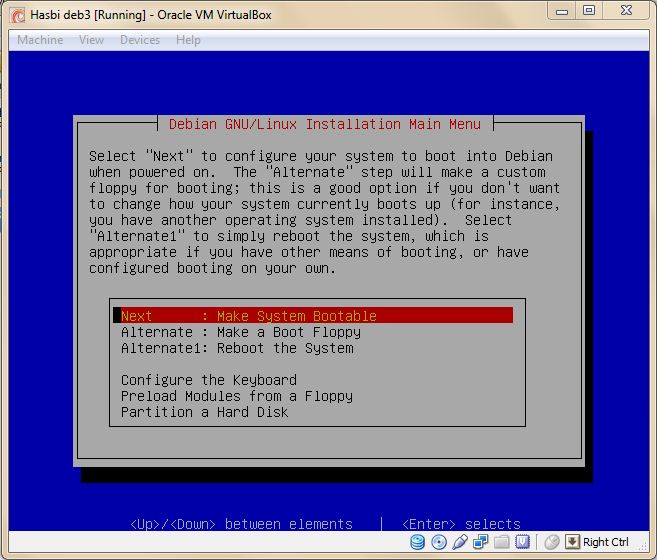Select 'Configure the Keyboard' option
The image size is (657, 560).
209,380
